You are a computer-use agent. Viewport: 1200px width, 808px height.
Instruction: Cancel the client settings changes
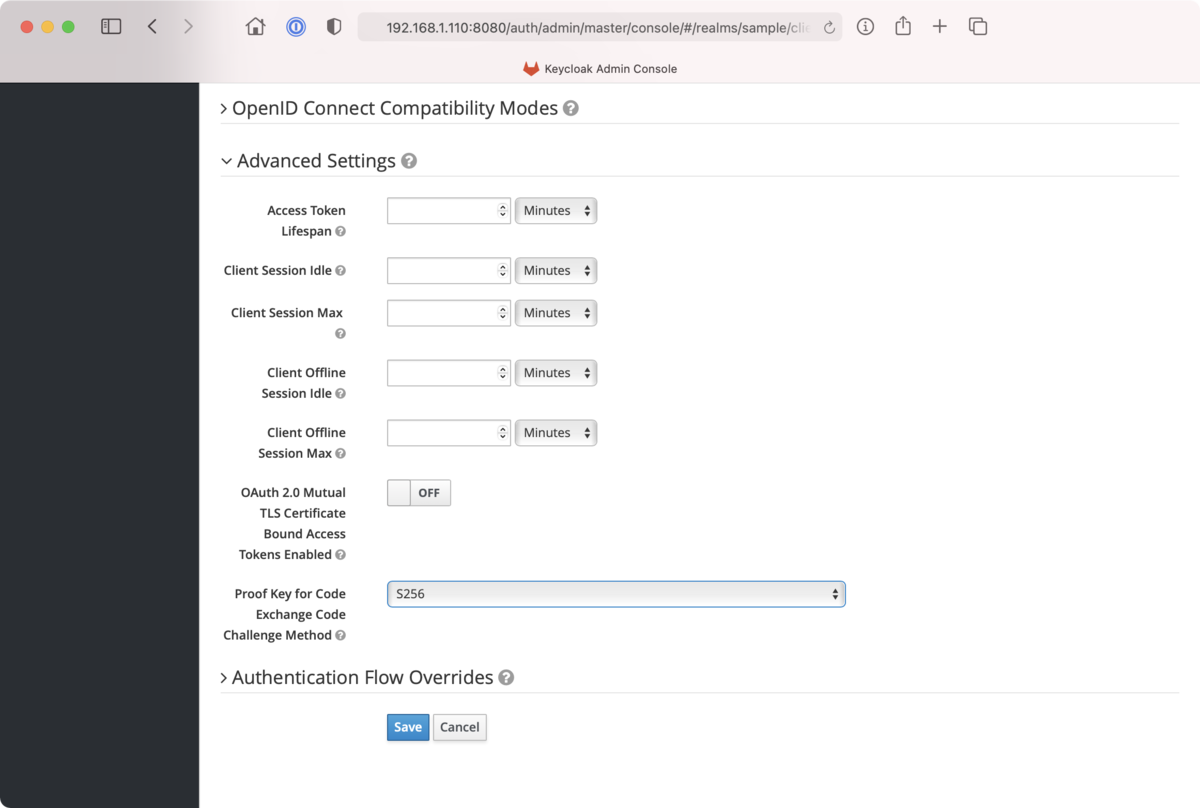click(x=460, y=727)
